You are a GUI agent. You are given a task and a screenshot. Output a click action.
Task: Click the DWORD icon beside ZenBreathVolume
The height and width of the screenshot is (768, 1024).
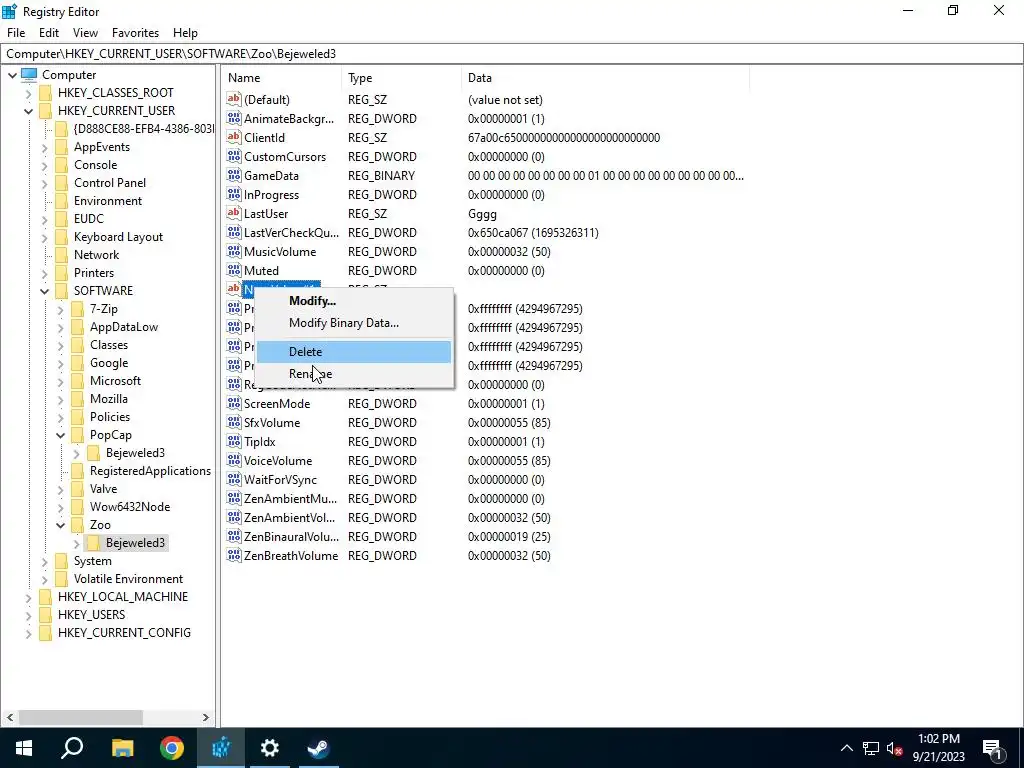pyautogui.click(x=234, y=555)
